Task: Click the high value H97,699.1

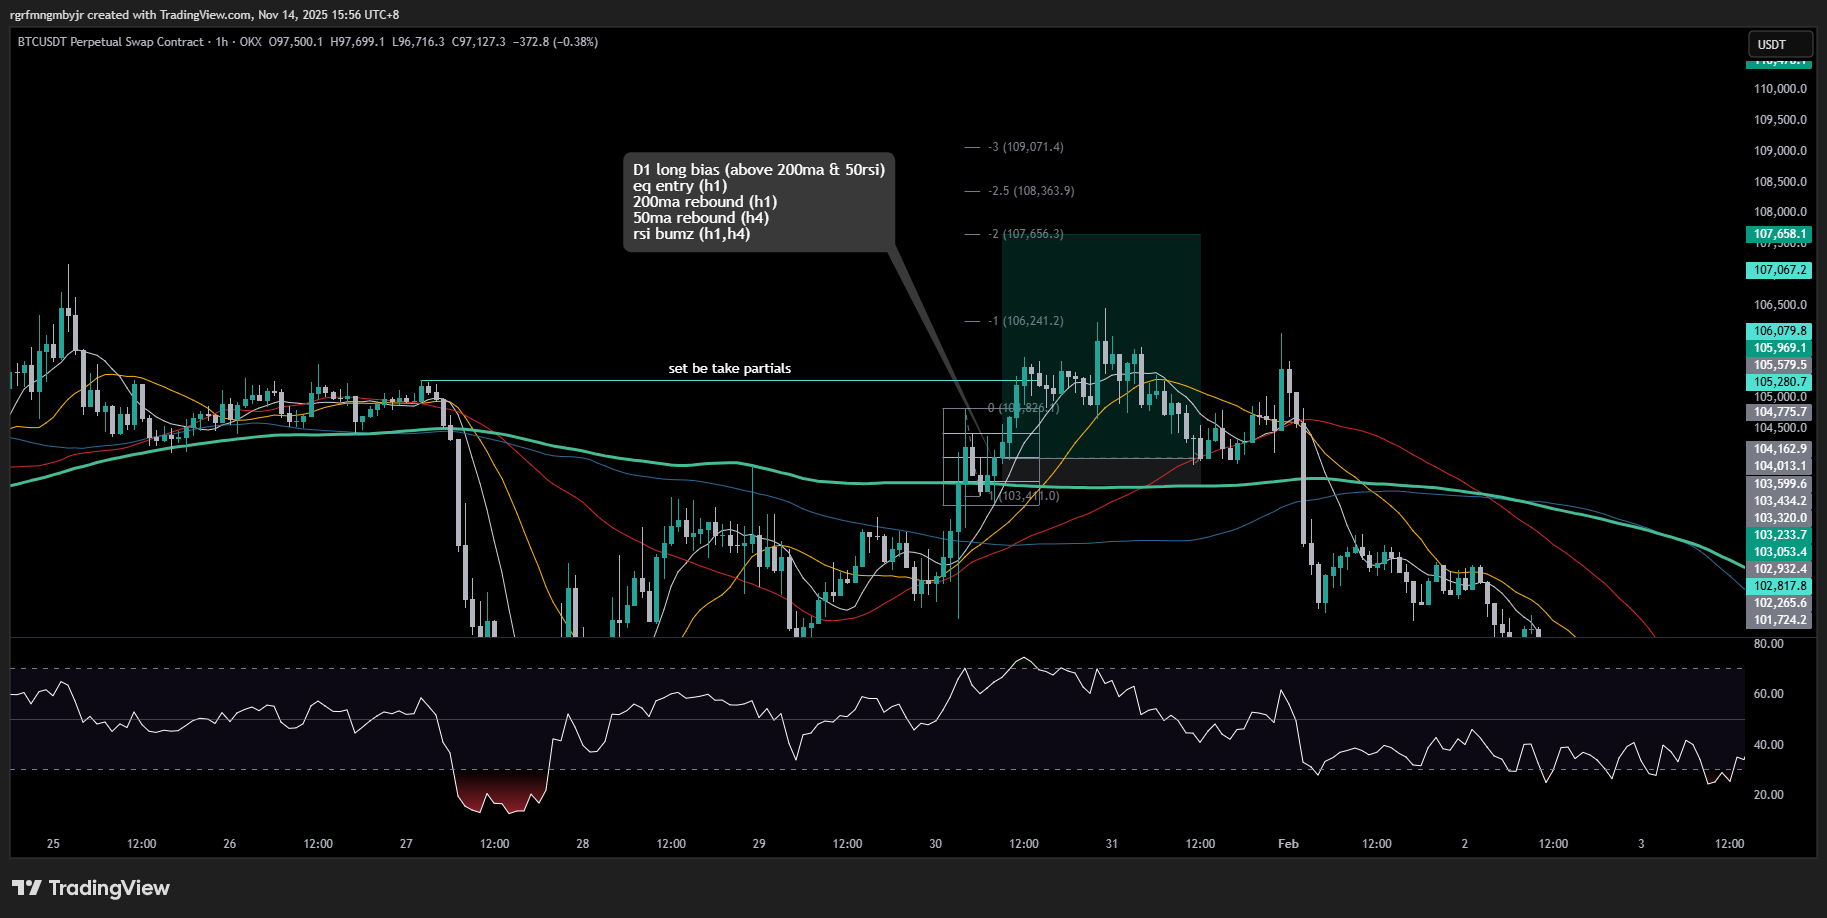Action: click(358, 42)
